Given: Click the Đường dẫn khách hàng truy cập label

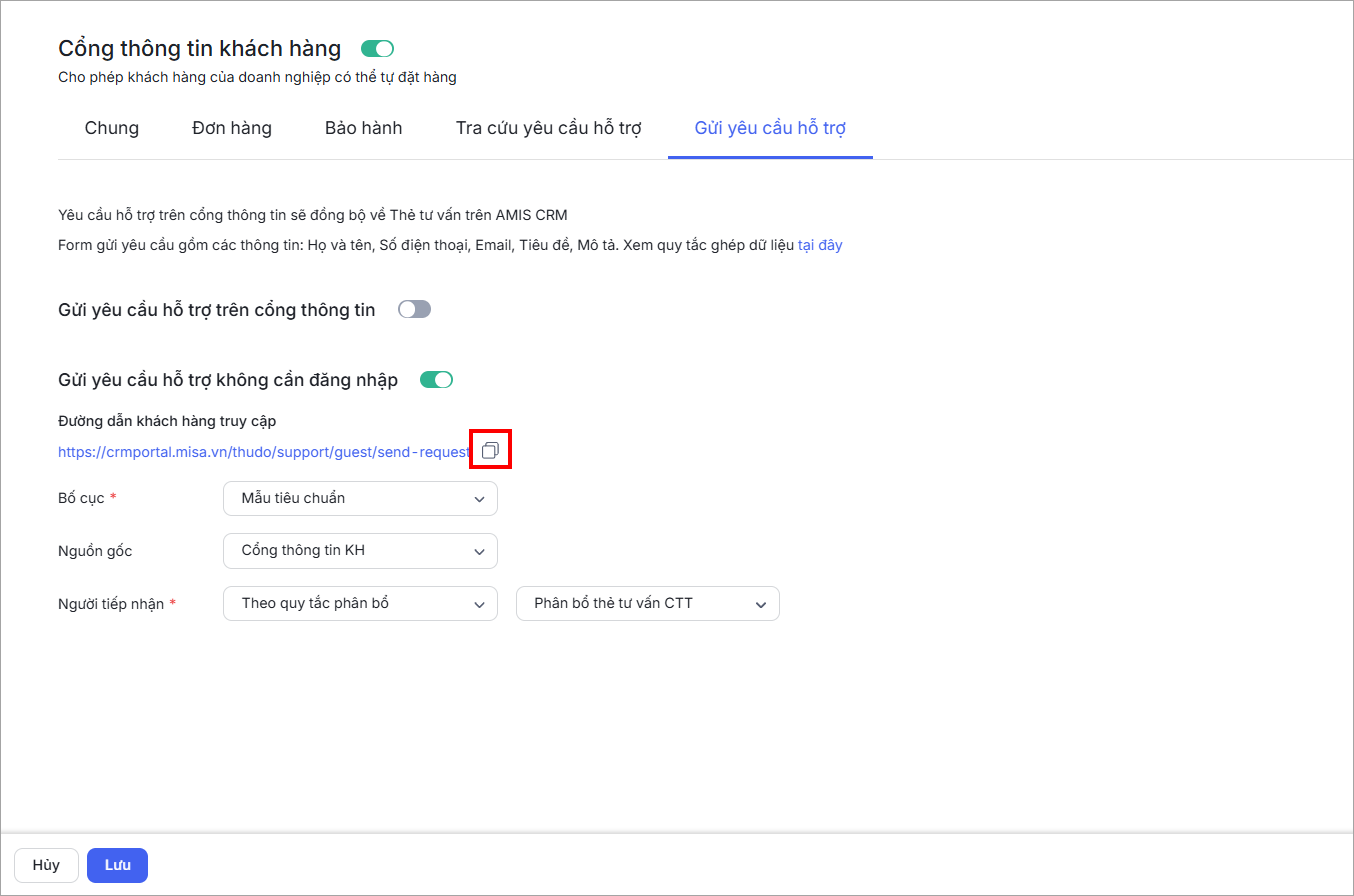Looking at the screenshot, I should click(167, 421).
